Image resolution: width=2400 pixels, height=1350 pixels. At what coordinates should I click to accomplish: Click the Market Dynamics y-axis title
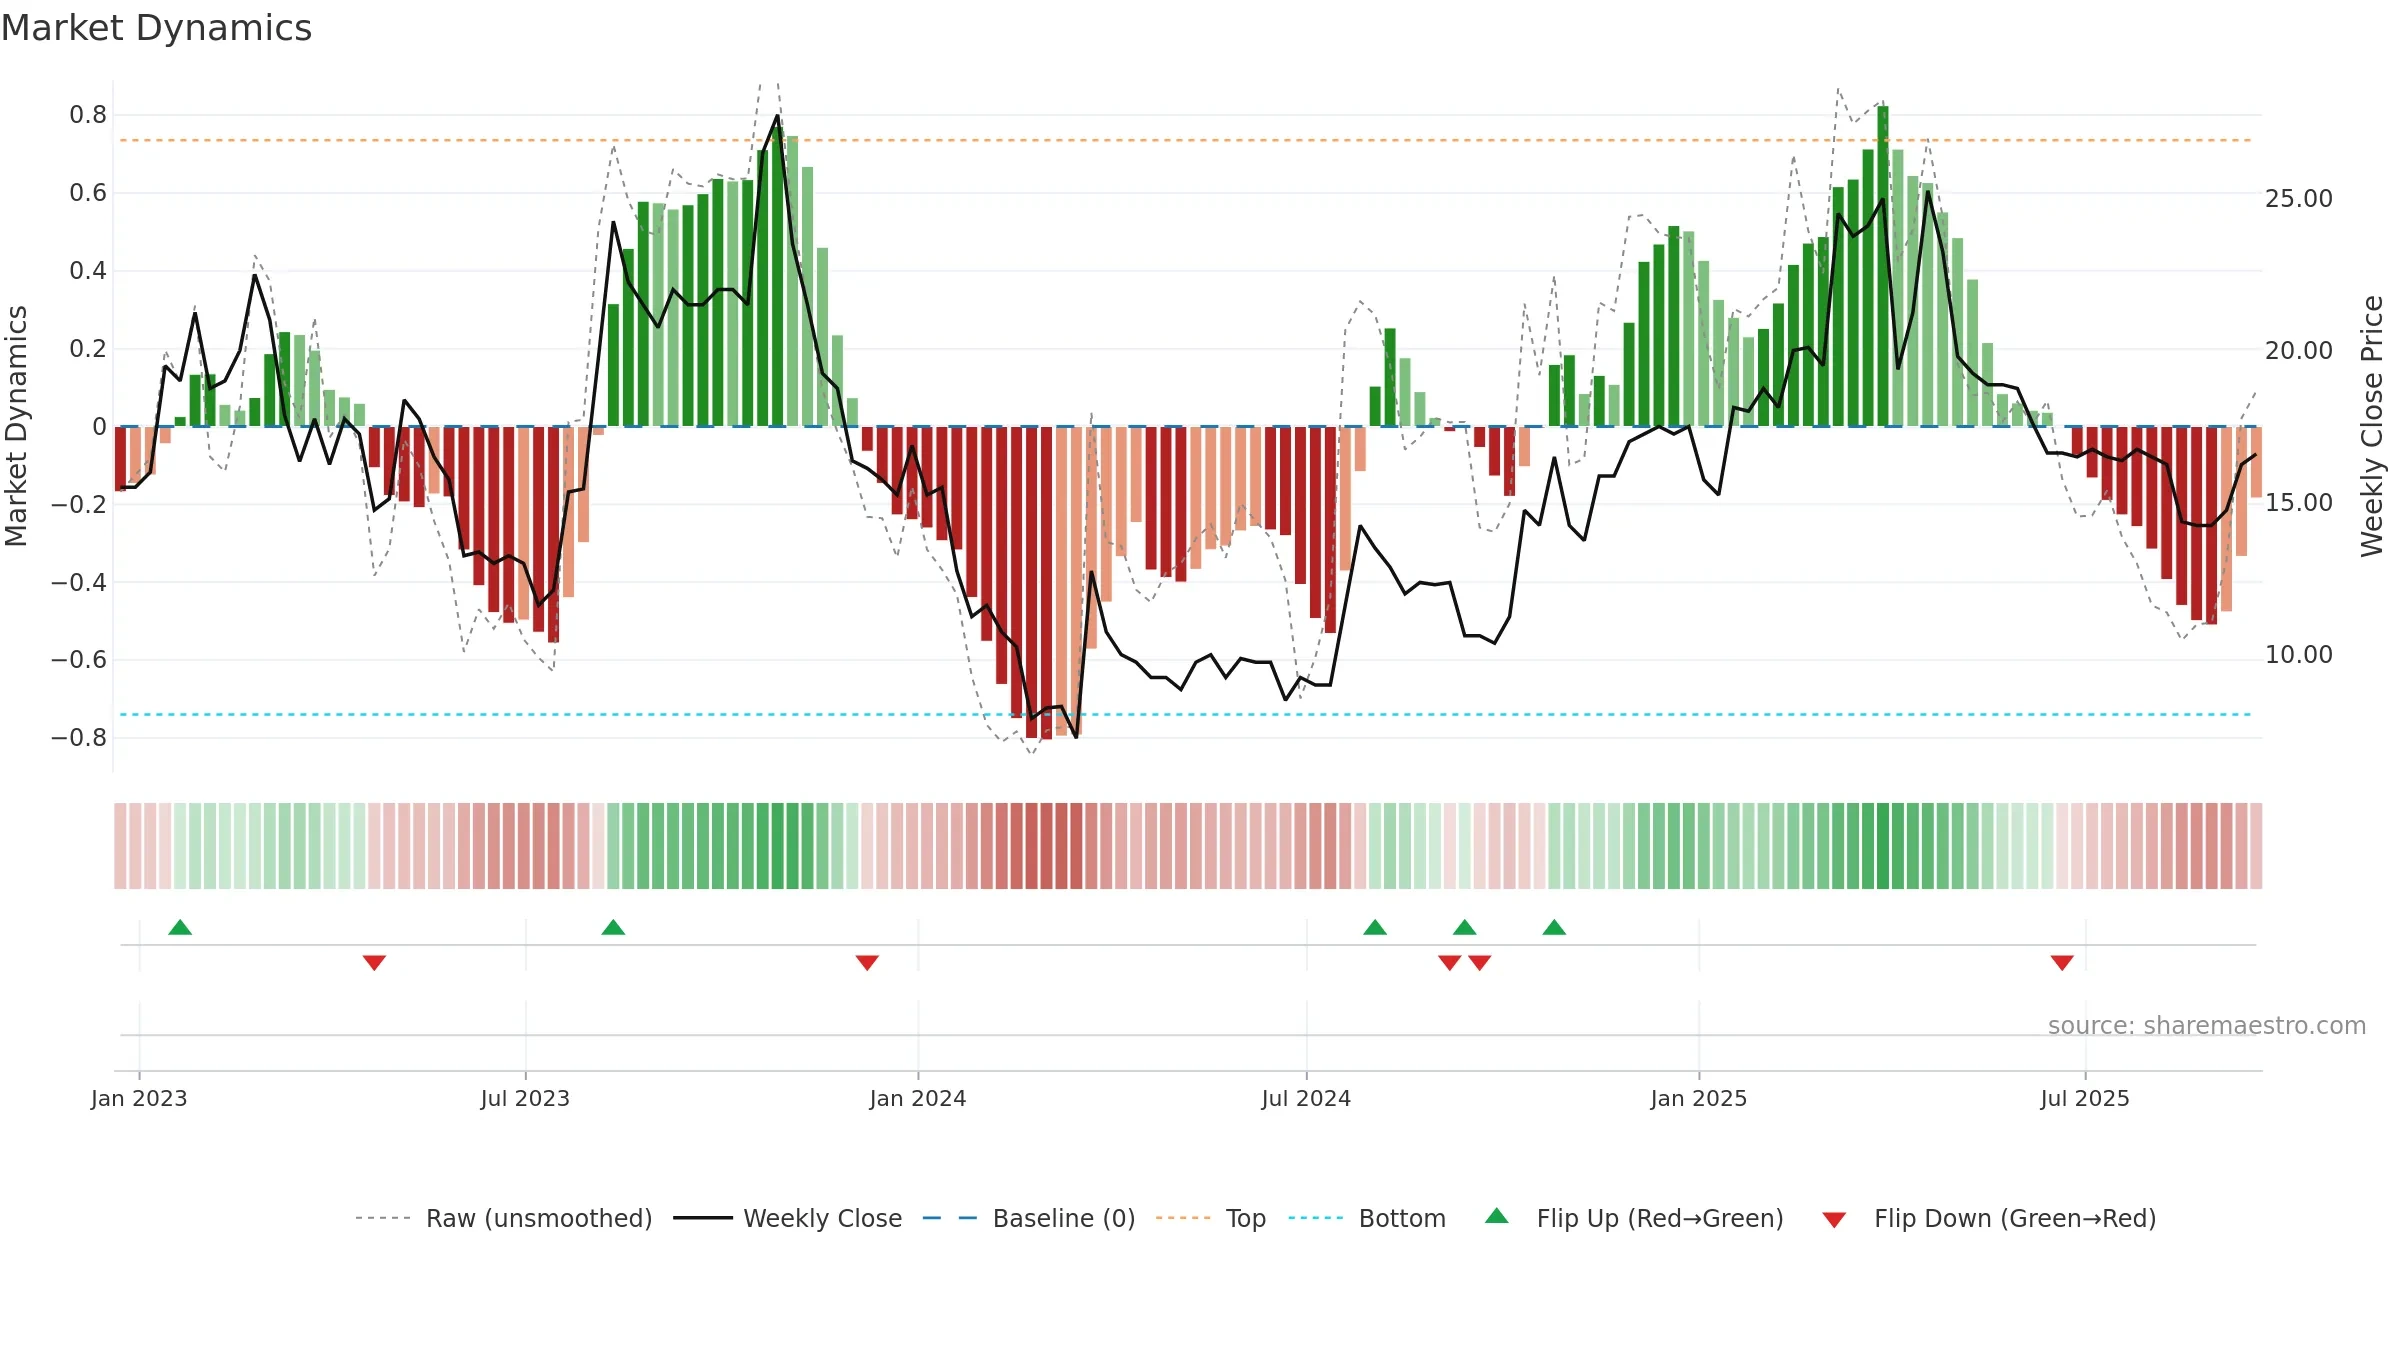(x=17, y=426)
